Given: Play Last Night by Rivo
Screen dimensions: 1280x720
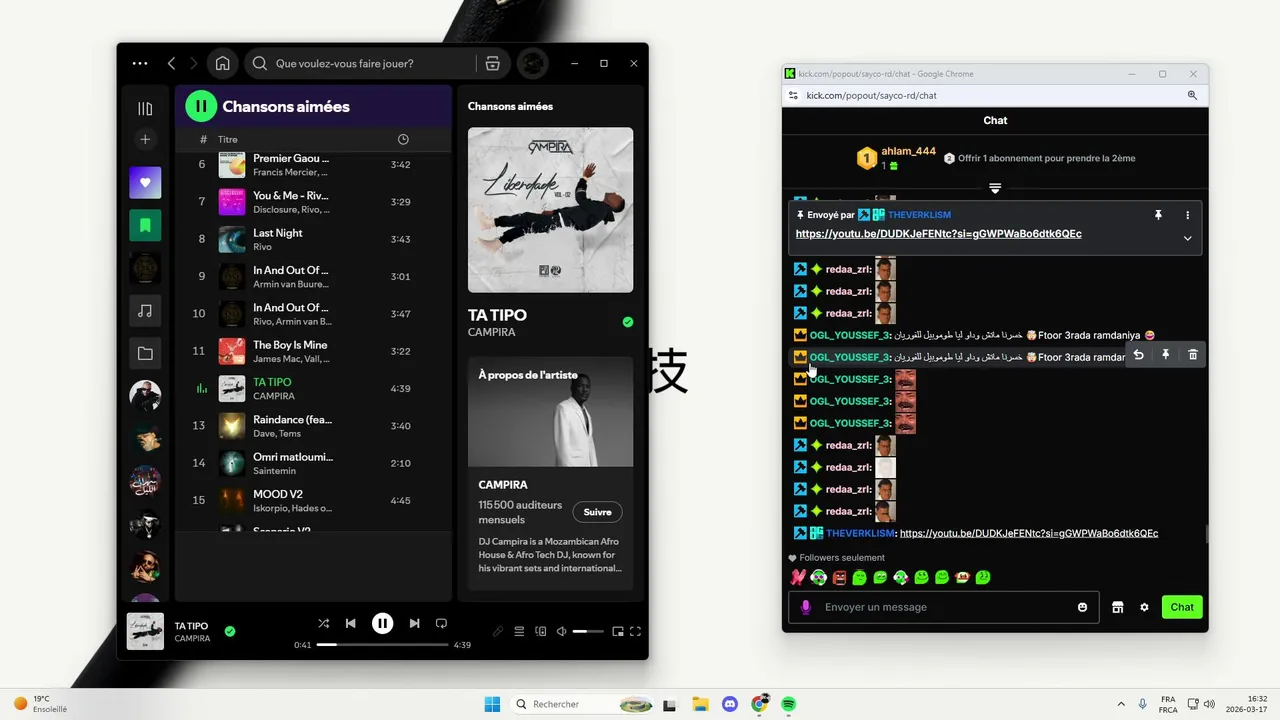Looking at the screenshot, I should tap(313, 239).
